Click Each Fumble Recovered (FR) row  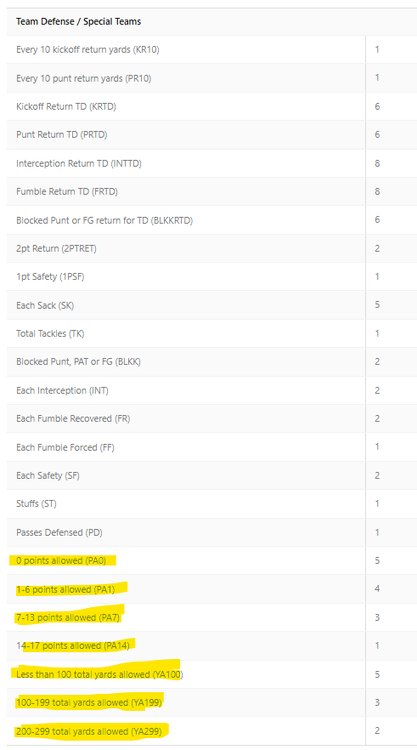(x=212, y=419)
